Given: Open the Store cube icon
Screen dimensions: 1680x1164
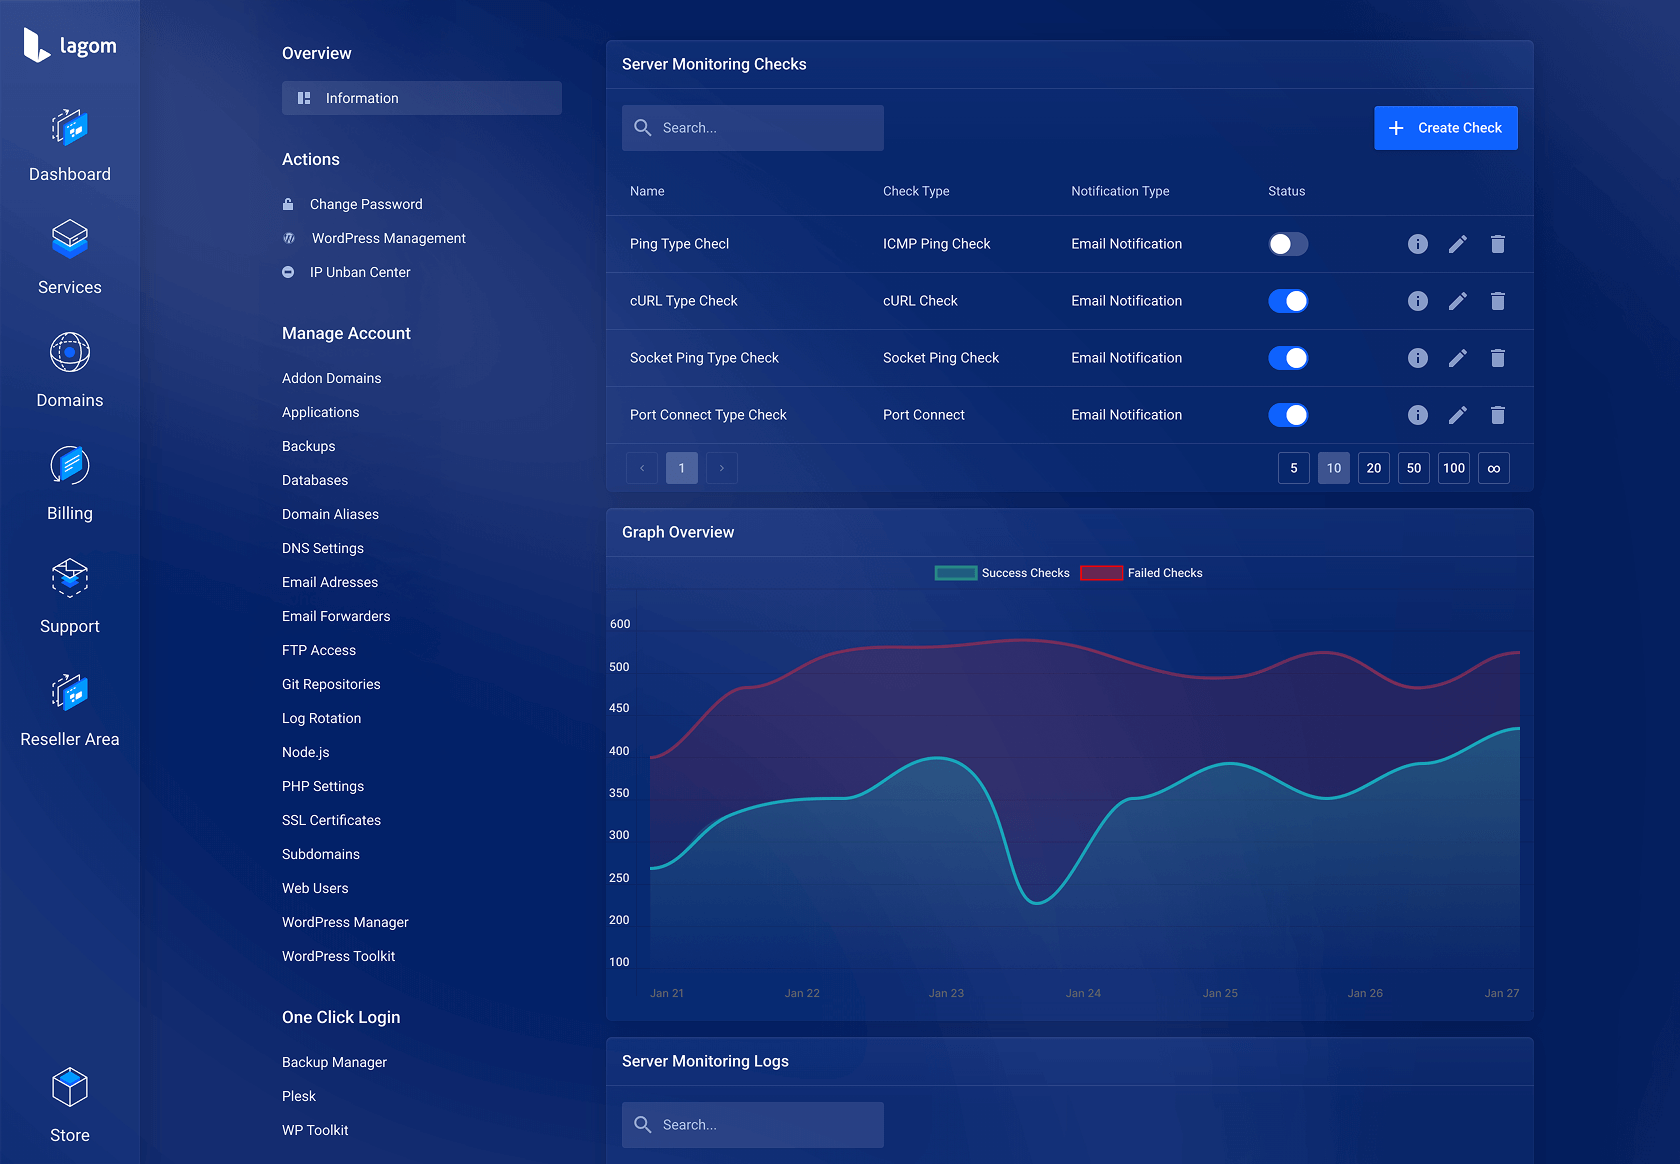Looking at the screenshot, I should [x=70, y=1087].
